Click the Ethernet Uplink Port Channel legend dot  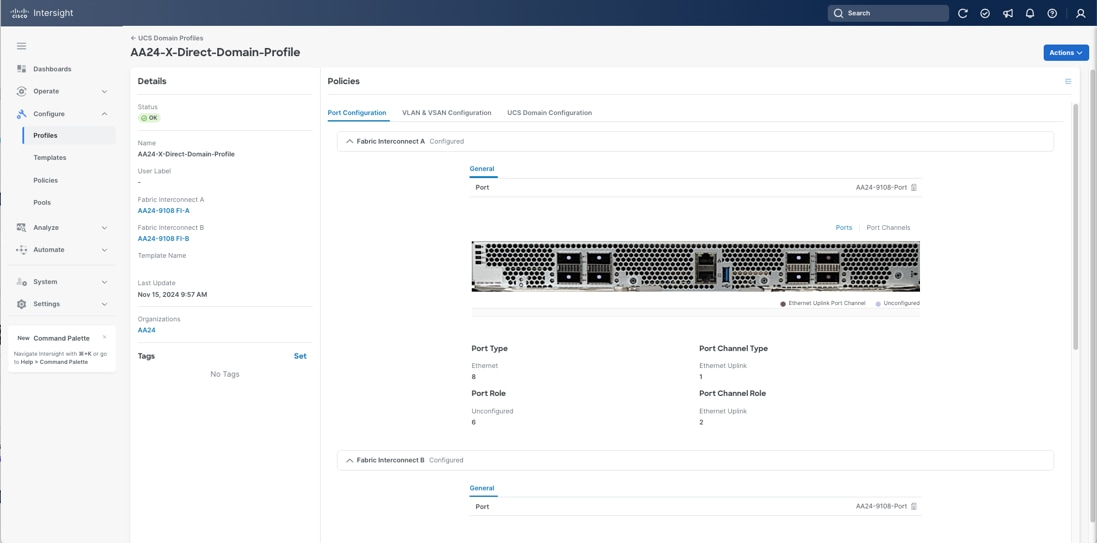coord(783,304)
